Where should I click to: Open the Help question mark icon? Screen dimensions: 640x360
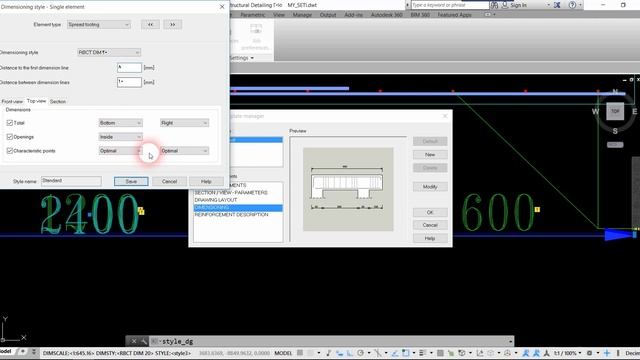[572, 5]
